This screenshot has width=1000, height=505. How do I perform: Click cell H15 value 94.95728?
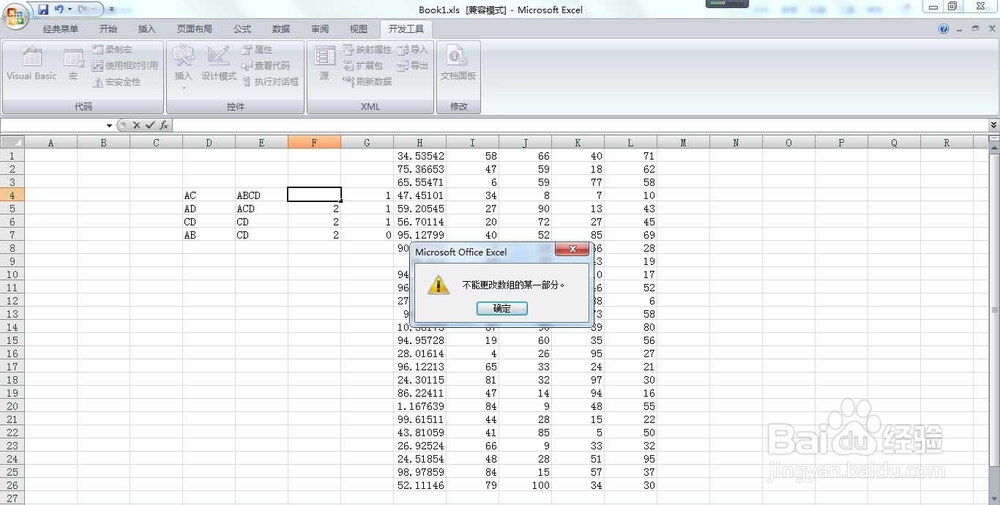pyautogui.click(x=420, y=340)
